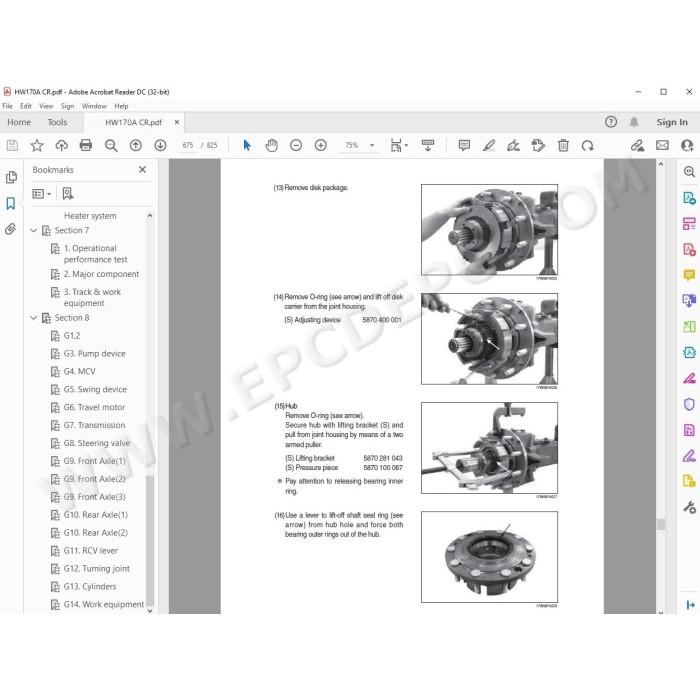
Task: Open bookmark G3. Pump device
Action: [x=95, y=354]
